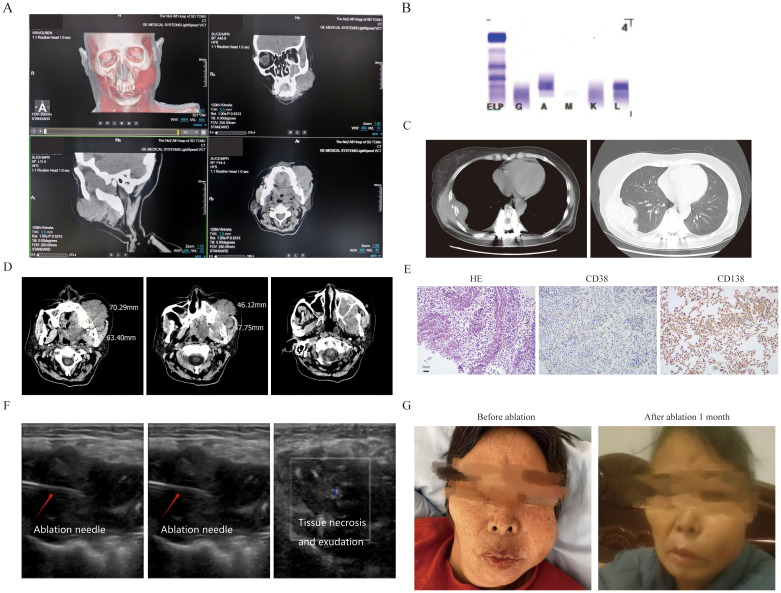Click the G lane label on the gel
The width and height of the screenshot is (781, 593).
[x=519, y=107]
